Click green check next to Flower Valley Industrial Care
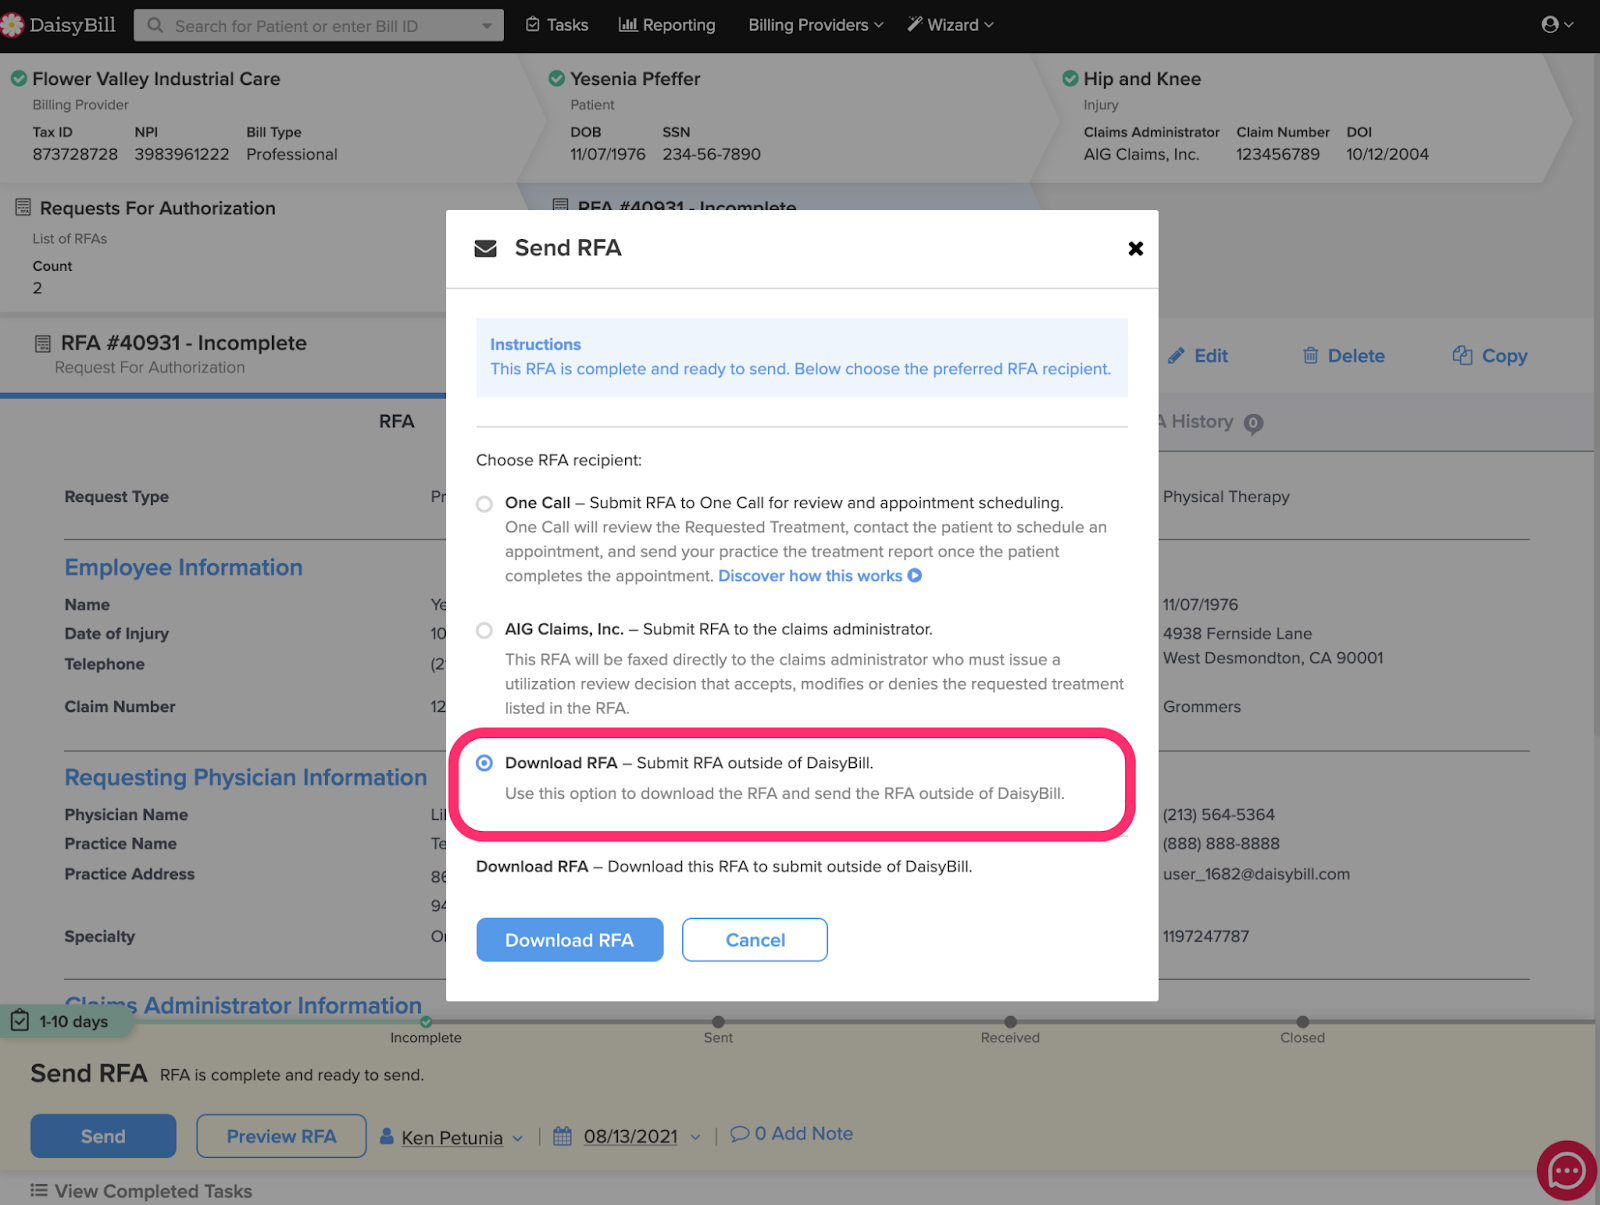 (x=19, y=78)
